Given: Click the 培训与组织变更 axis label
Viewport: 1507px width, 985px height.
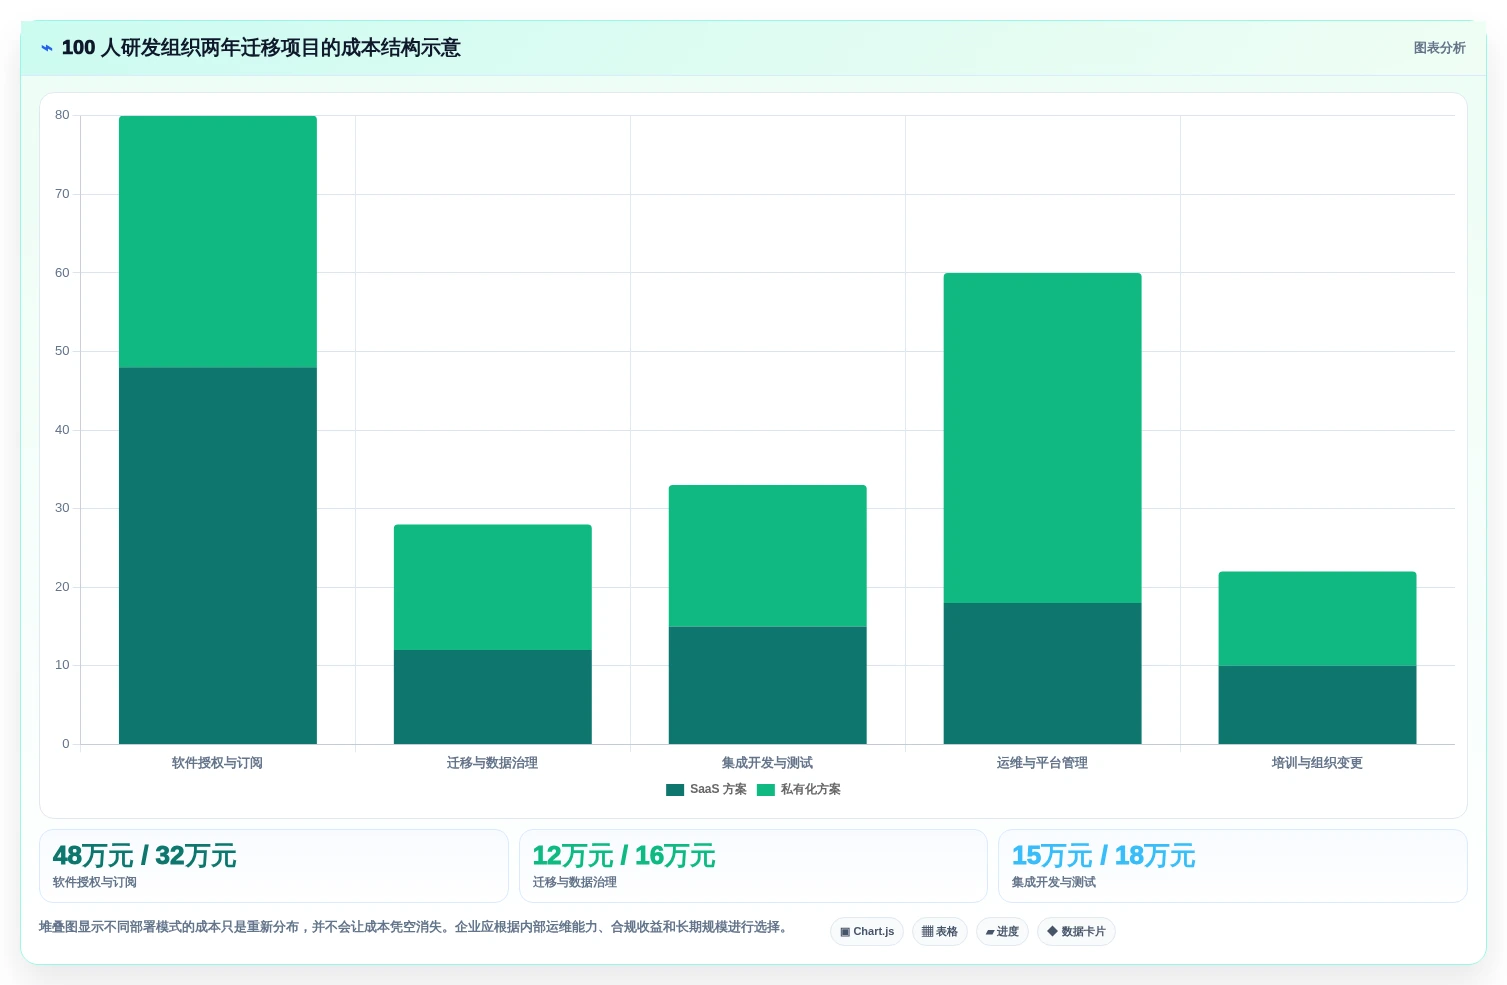Looking at the screenshot, I should 1317,763.
